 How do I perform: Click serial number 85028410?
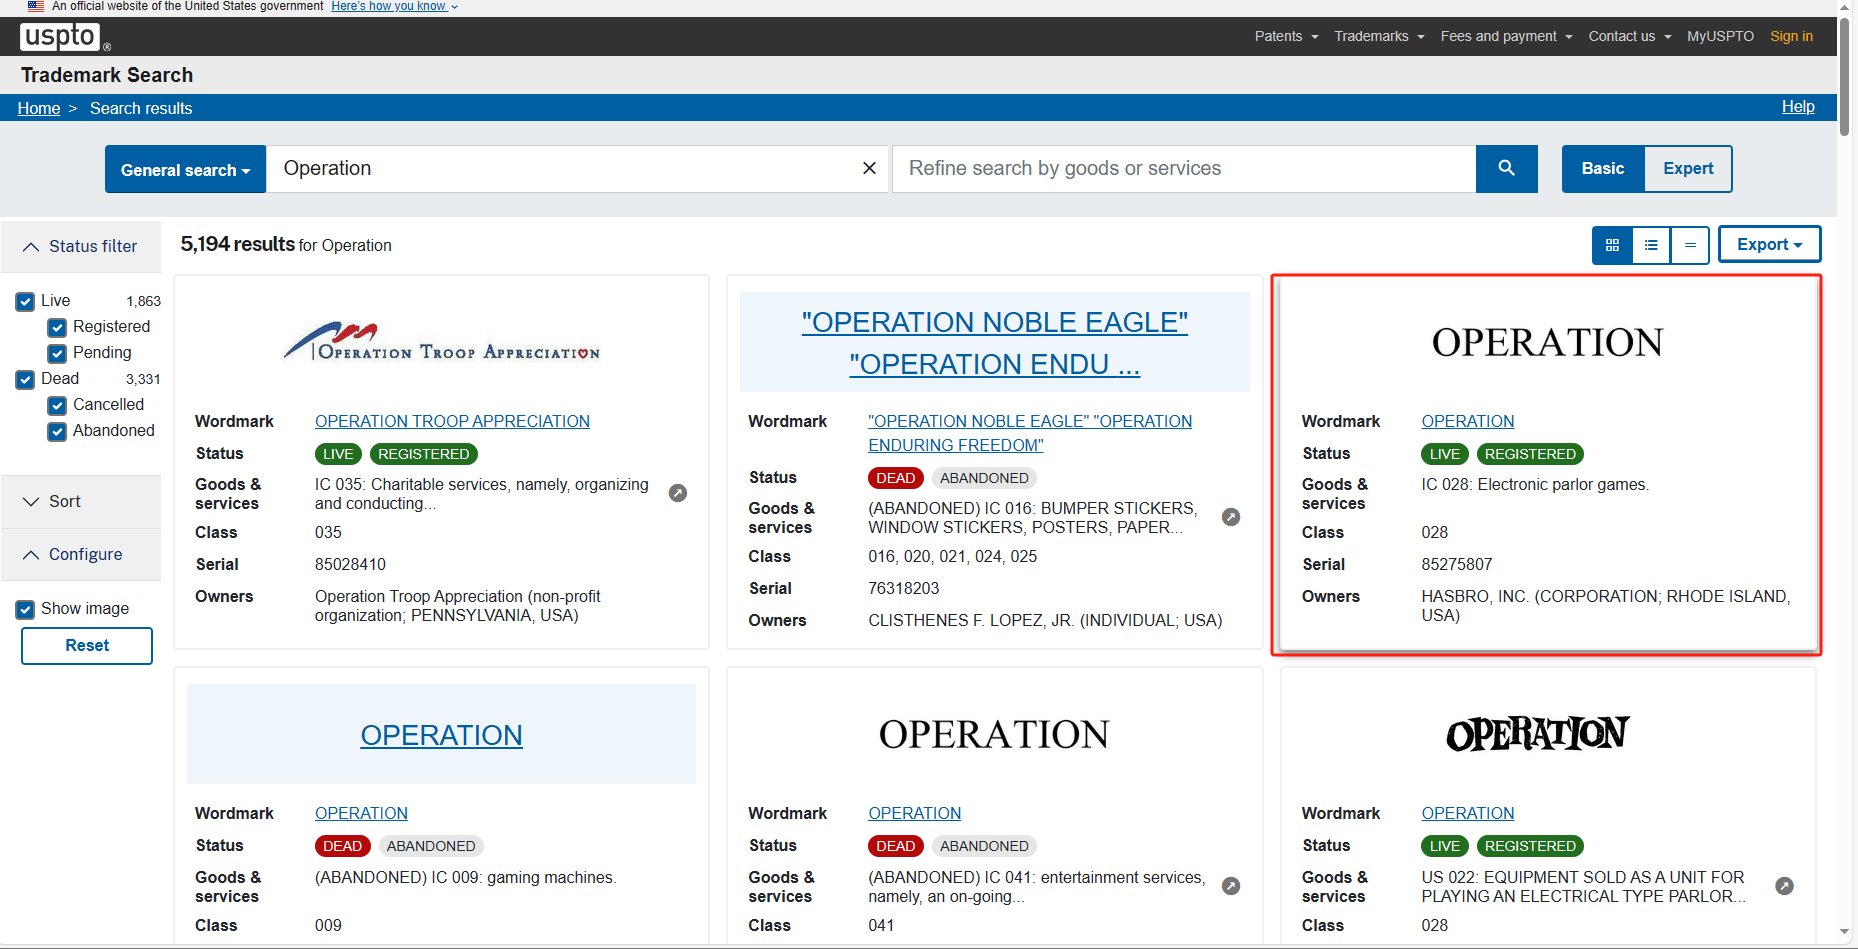[350, 564]
